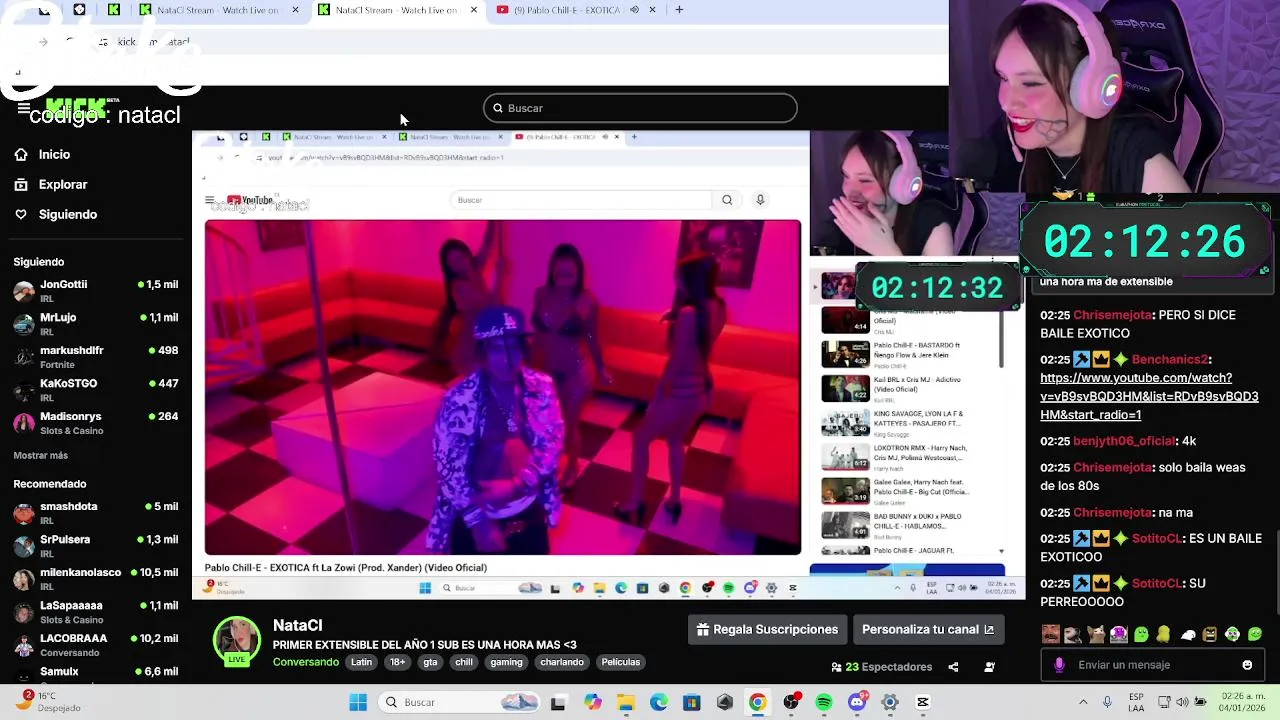Select the Peliculas tag

(620, 662)
